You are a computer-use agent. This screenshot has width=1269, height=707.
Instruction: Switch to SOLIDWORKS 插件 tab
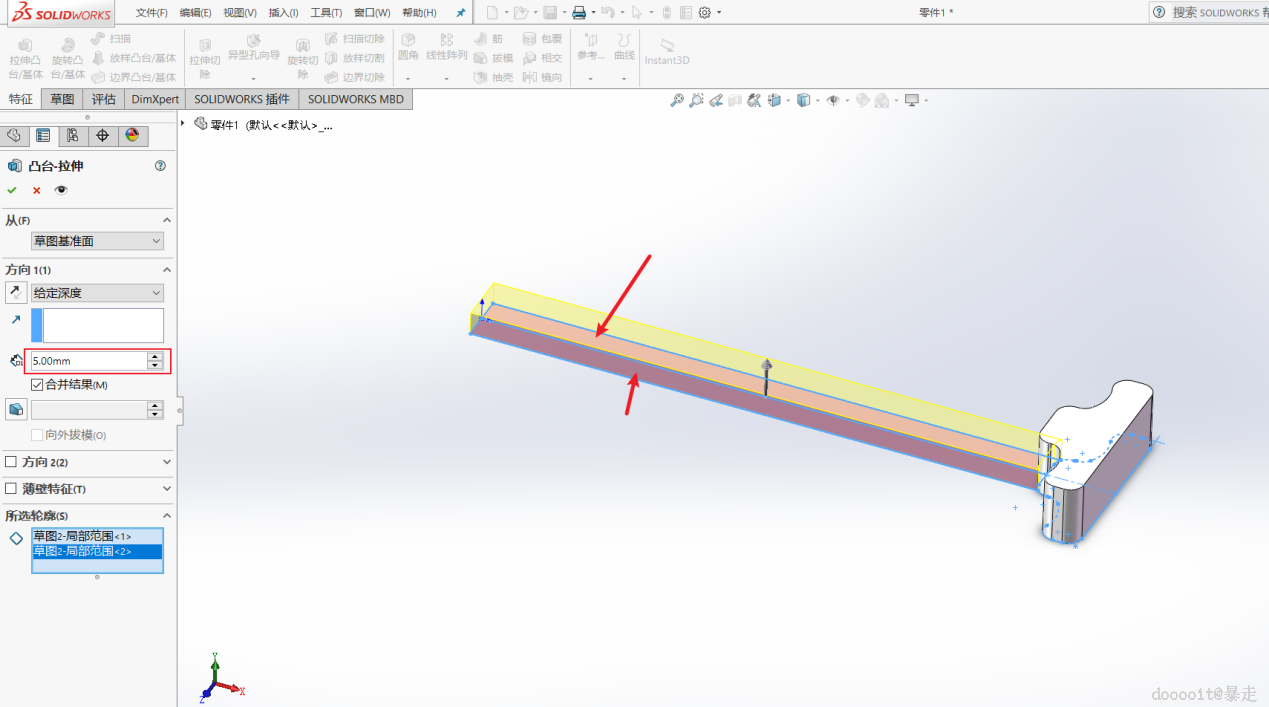[242, 99]
